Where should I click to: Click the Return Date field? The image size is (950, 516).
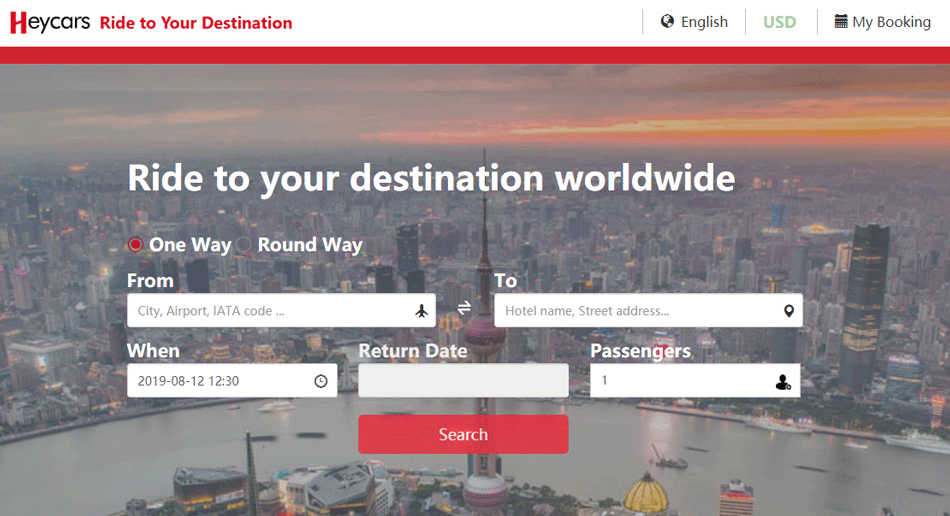[463, 381]
